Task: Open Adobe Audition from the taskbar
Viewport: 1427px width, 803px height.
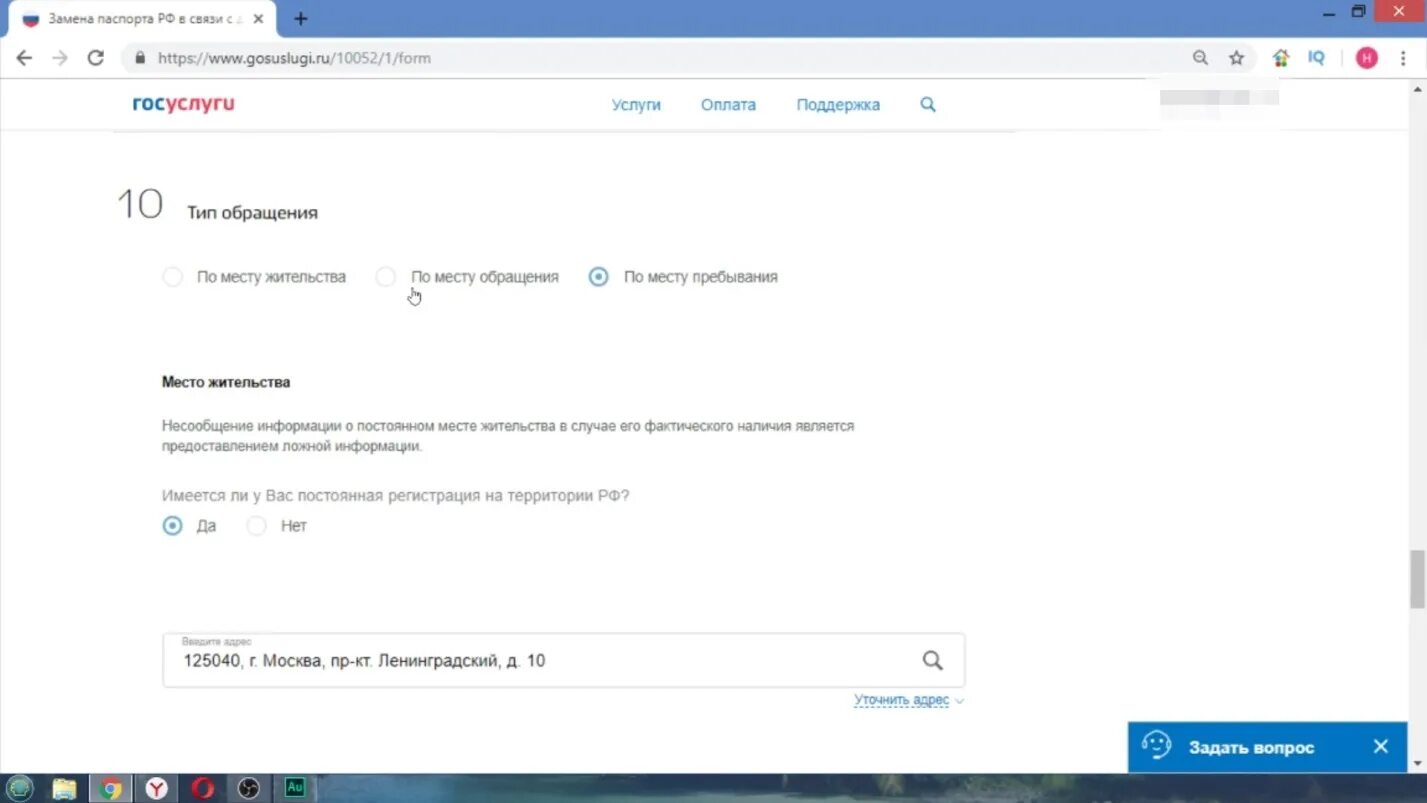Action: pos(295,787)
